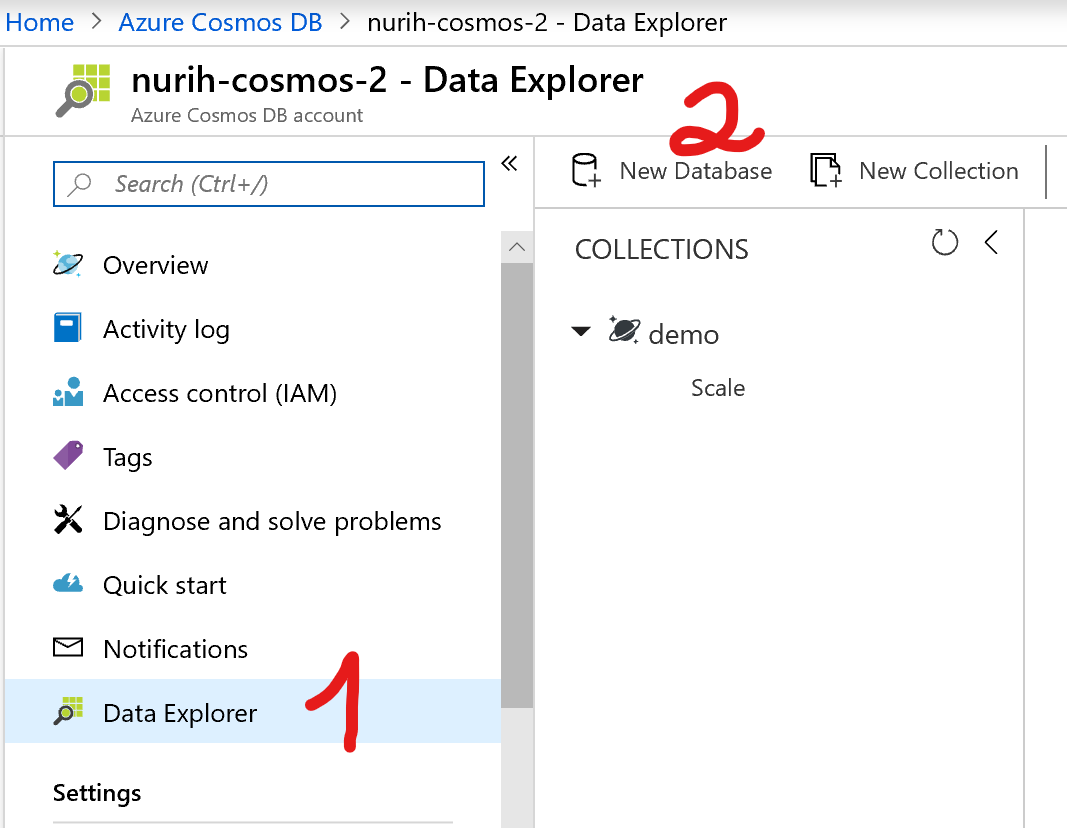
Task: Collapse the Collections pane with chevron
Action: (991, 242)
